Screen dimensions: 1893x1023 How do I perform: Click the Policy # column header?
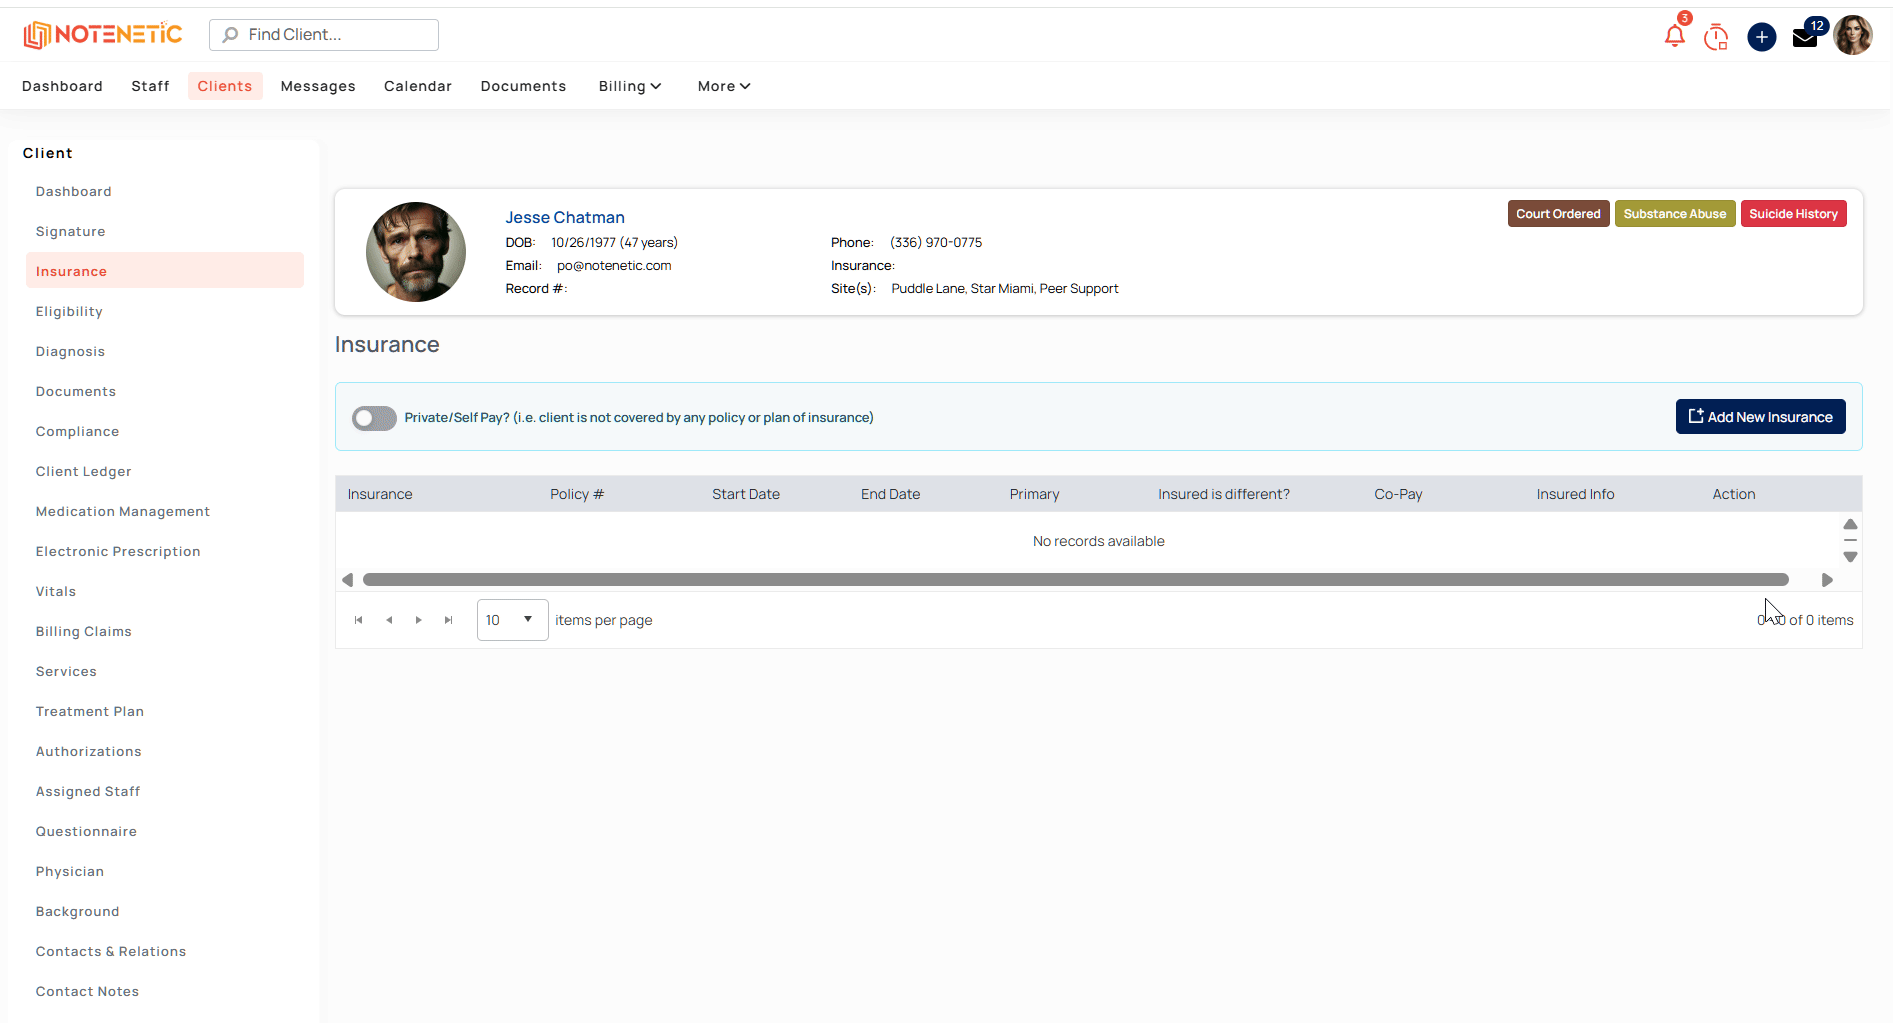tap(577, 494)
